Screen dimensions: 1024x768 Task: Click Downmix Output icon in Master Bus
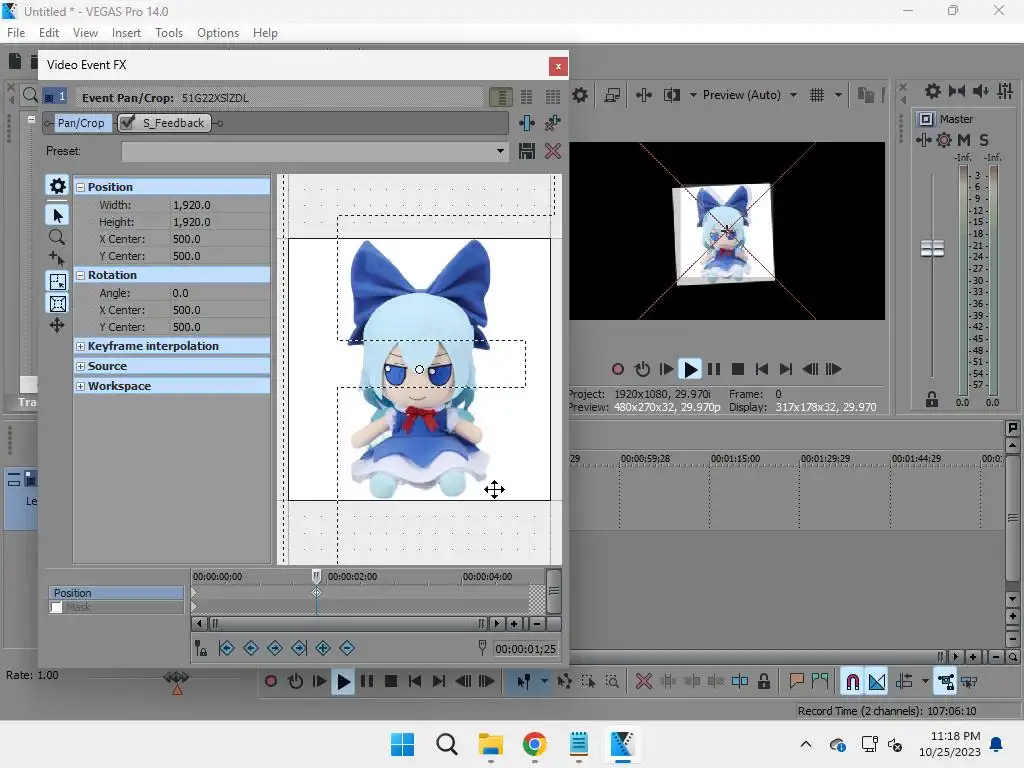coord(957,91)
